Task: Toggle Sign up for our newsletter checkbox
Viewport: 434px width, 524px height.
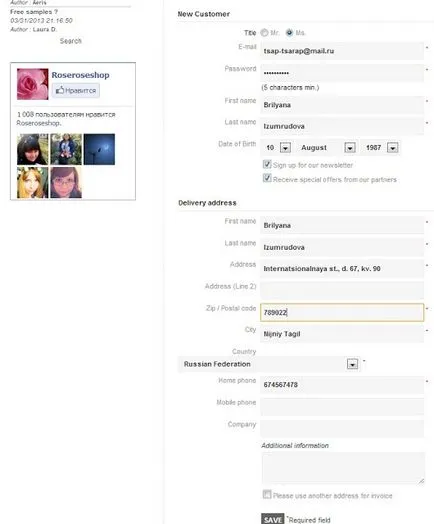Action: tap(267, 164)
